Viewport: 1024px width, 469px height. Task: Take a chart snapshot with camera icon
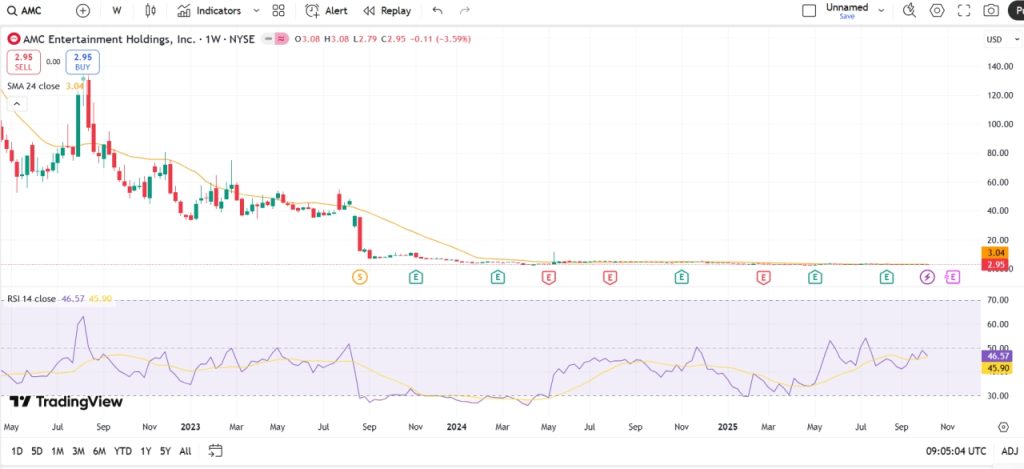pyautogui.click(x=991, y=11)
